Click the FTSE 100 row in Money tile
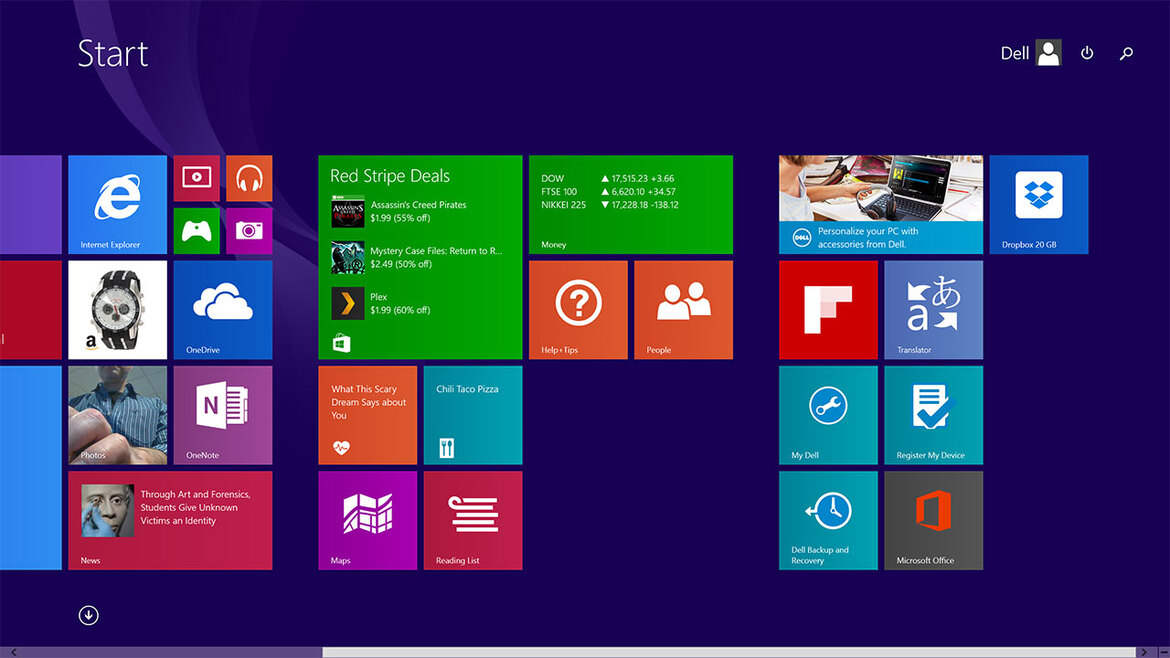Viewport: 1170px width, 658px height. (608, 192)
